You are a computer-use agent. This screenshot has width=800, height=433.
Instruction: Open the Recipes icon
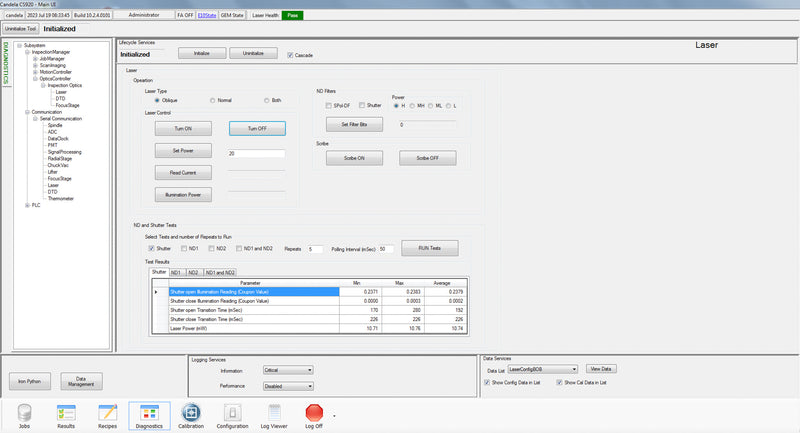108,412
